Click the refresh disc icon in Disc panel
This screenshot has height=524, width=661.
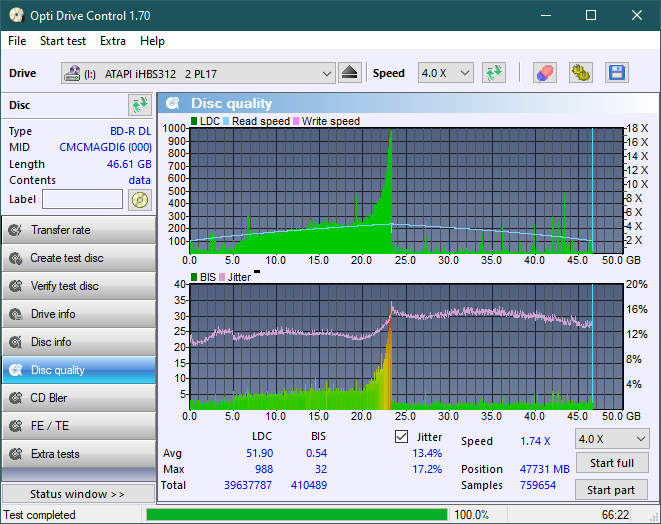coord(139,105)
